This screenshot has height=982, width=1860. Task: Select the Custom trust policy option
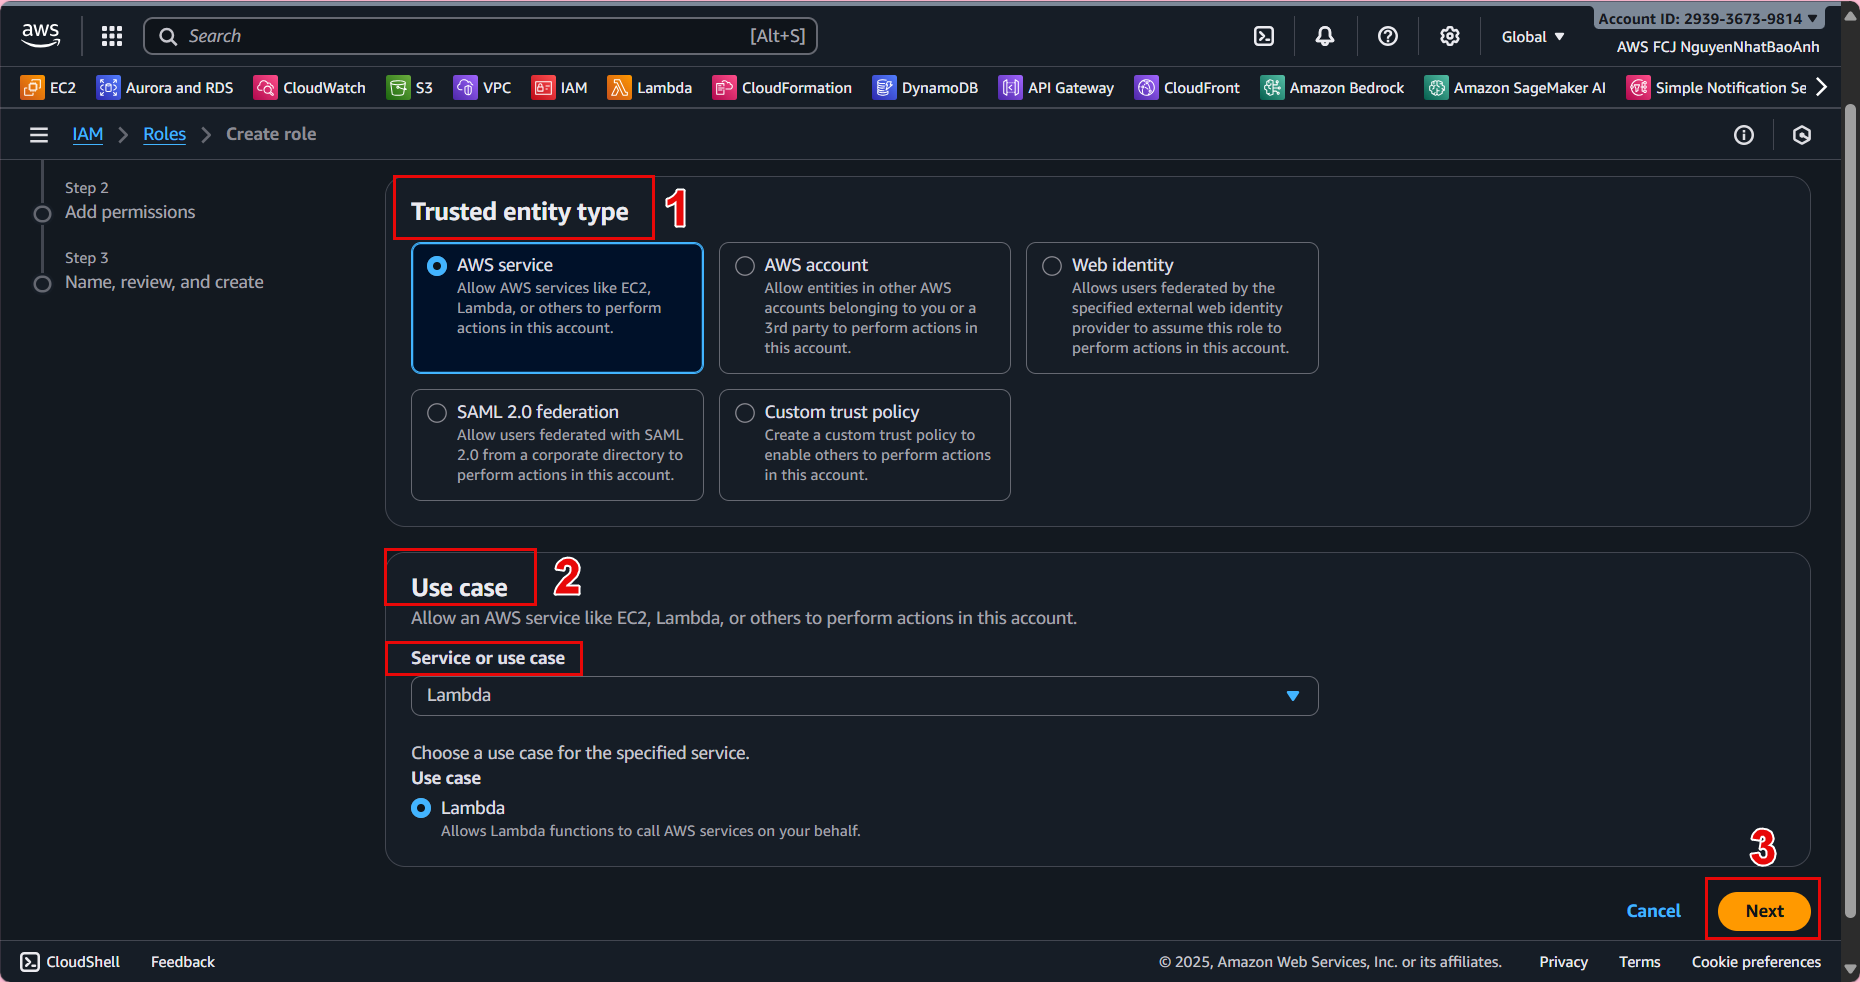(x=745, y=413)
